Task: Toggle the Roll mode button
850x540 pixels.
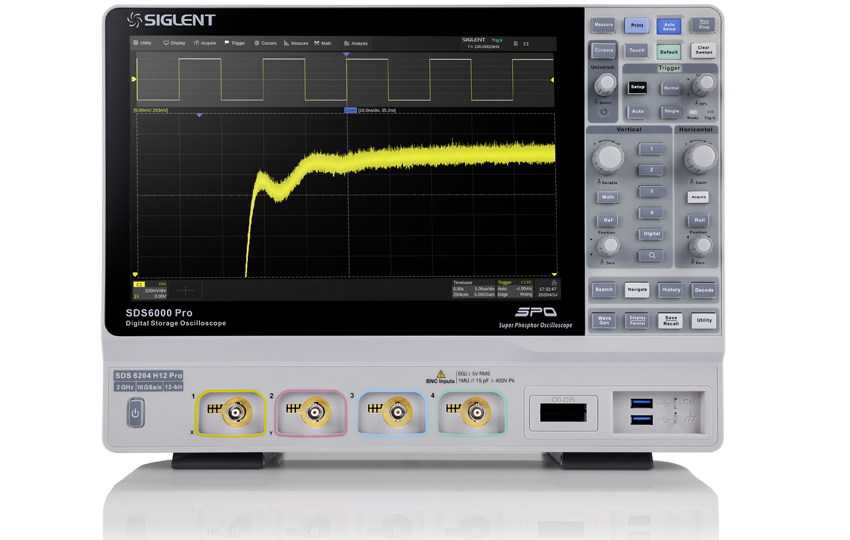Action: point(699,220)
